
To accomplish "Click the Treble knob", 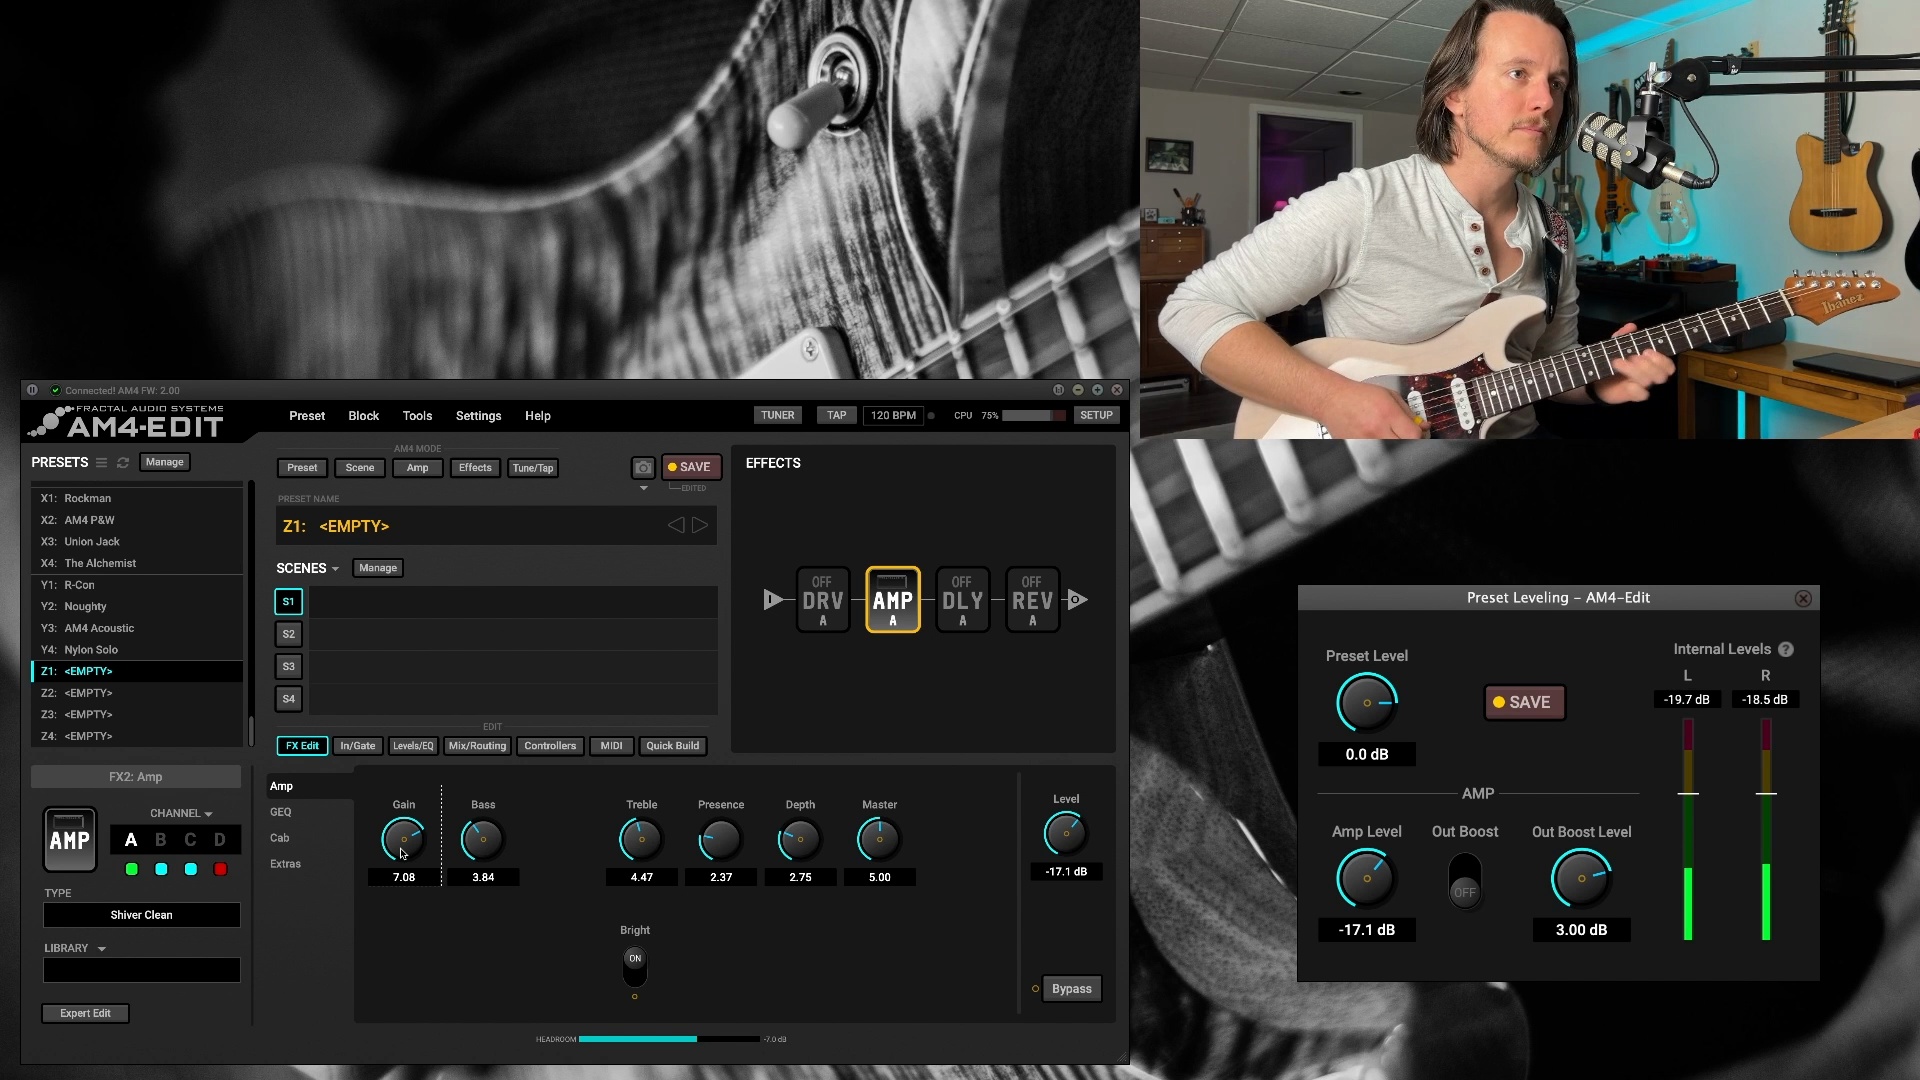I will coord(642,839).
